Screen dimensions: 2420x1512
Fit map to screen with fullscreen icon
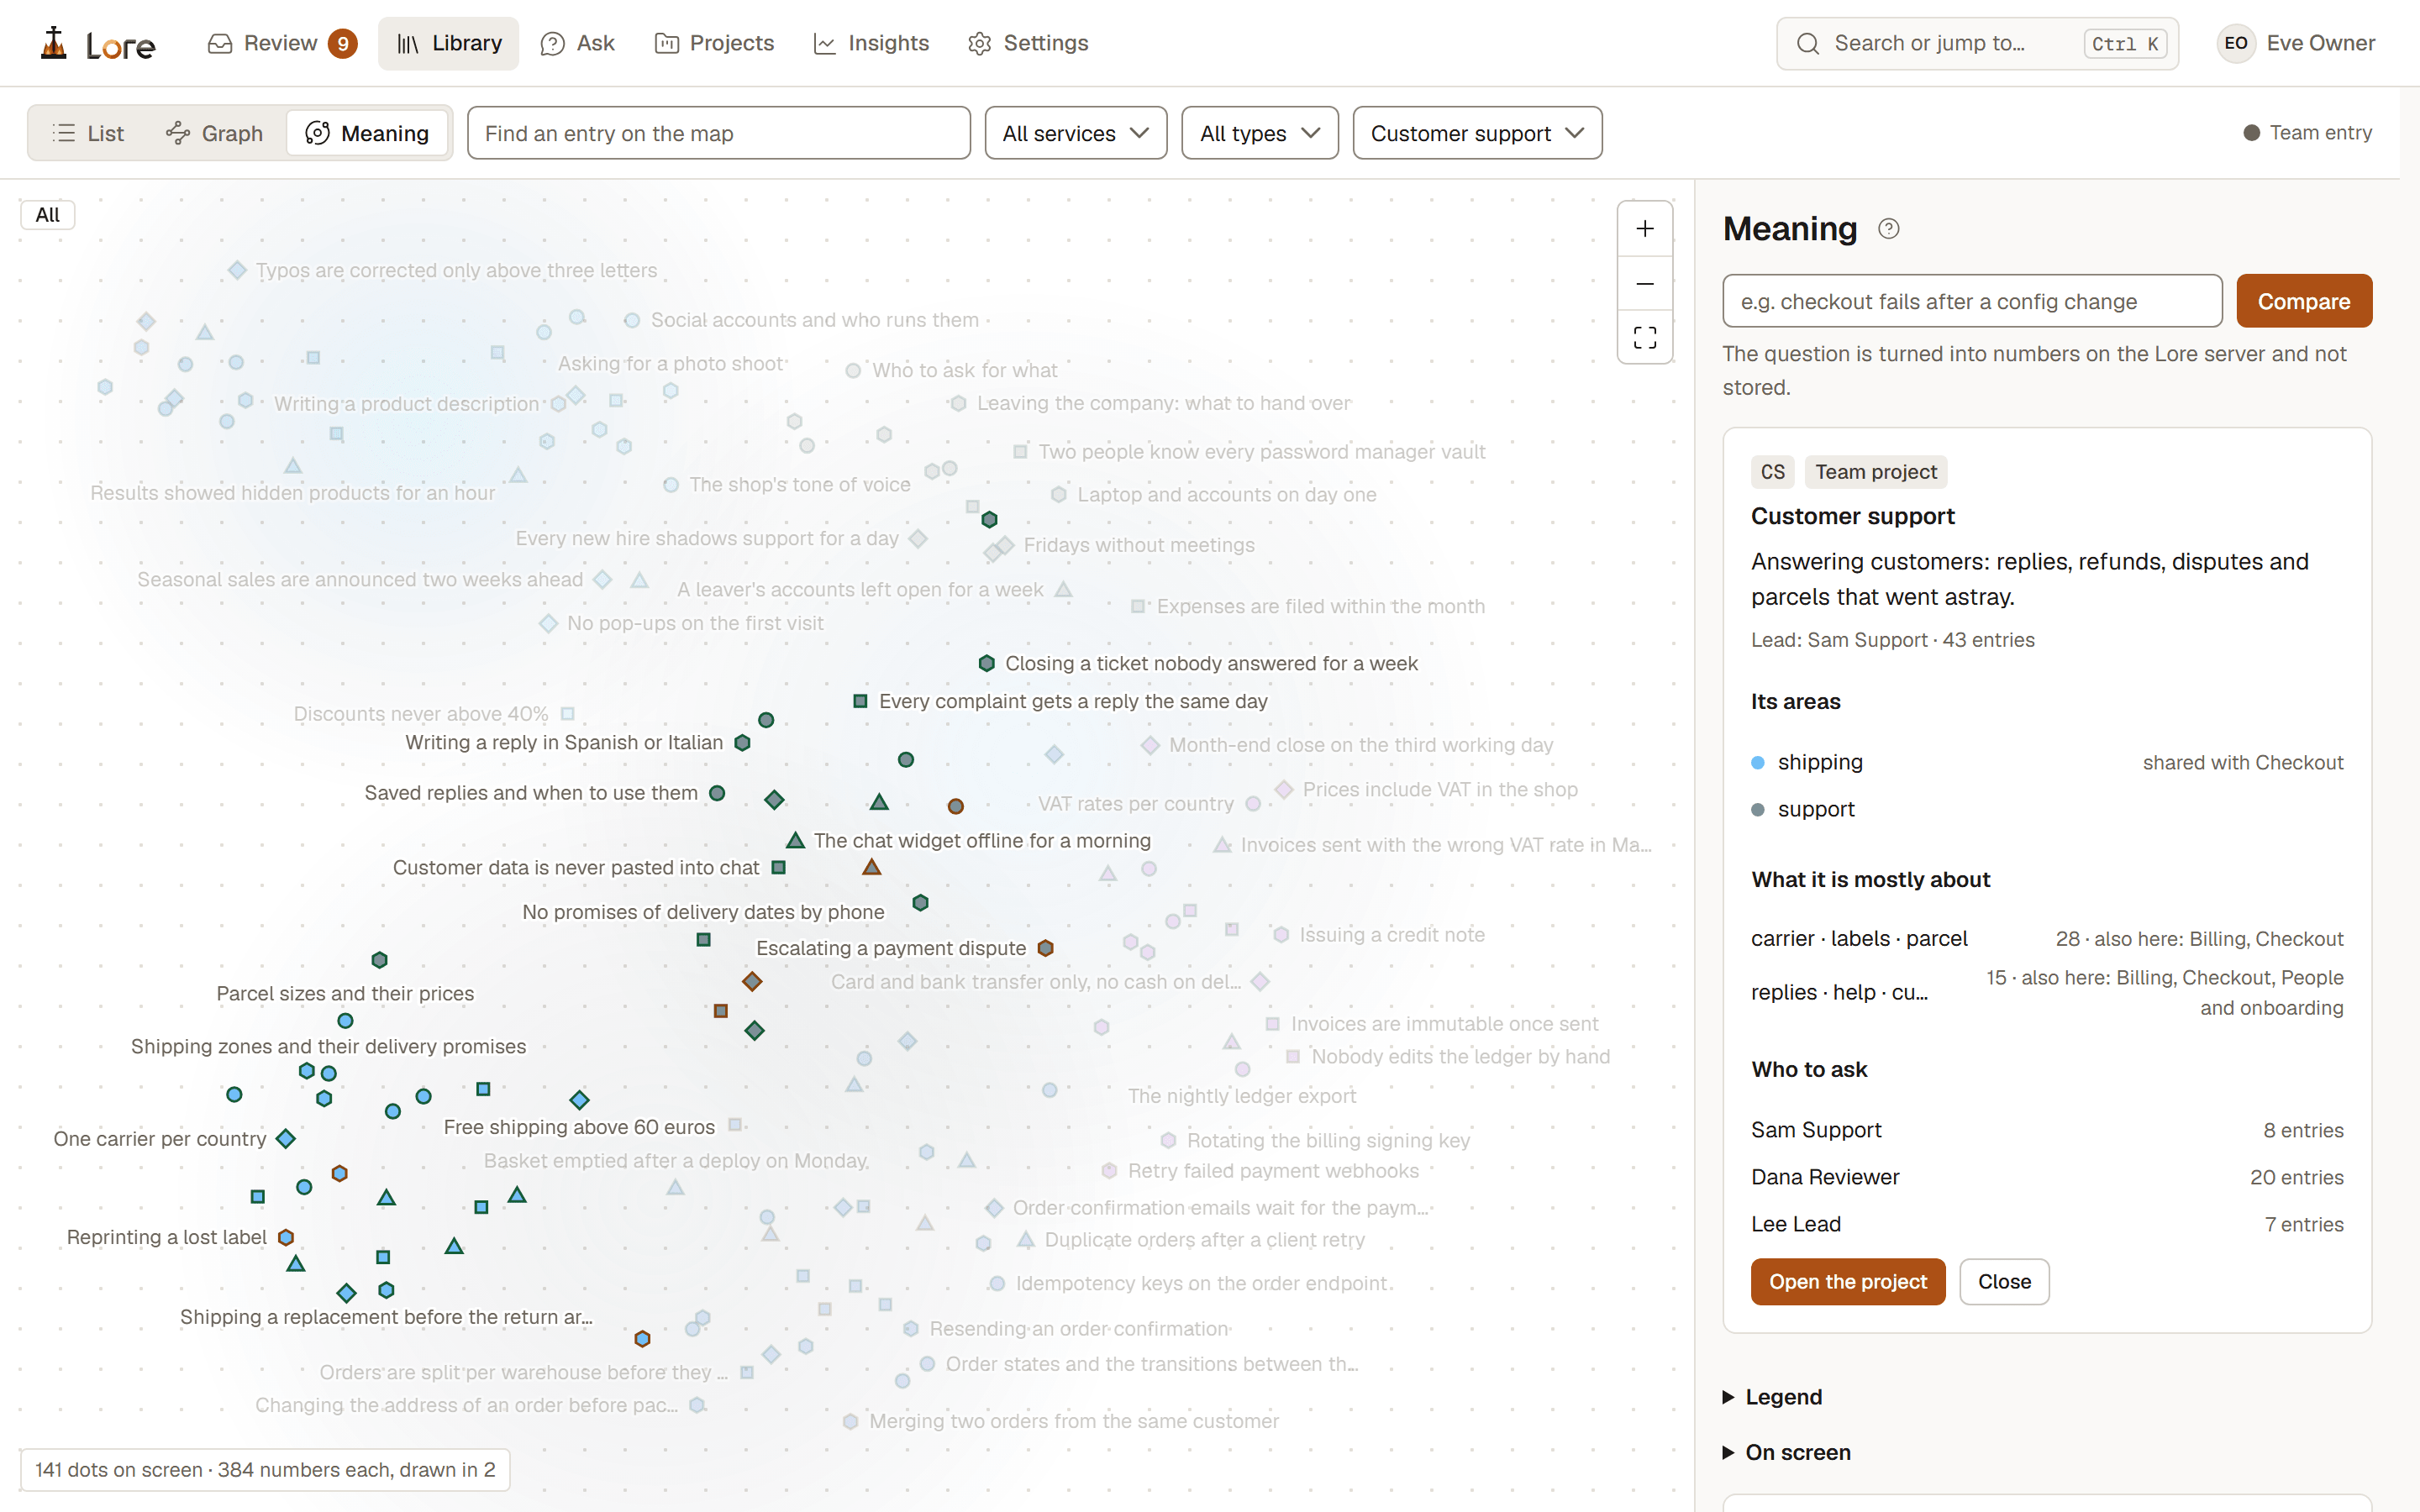click(x=1645, y=338)
